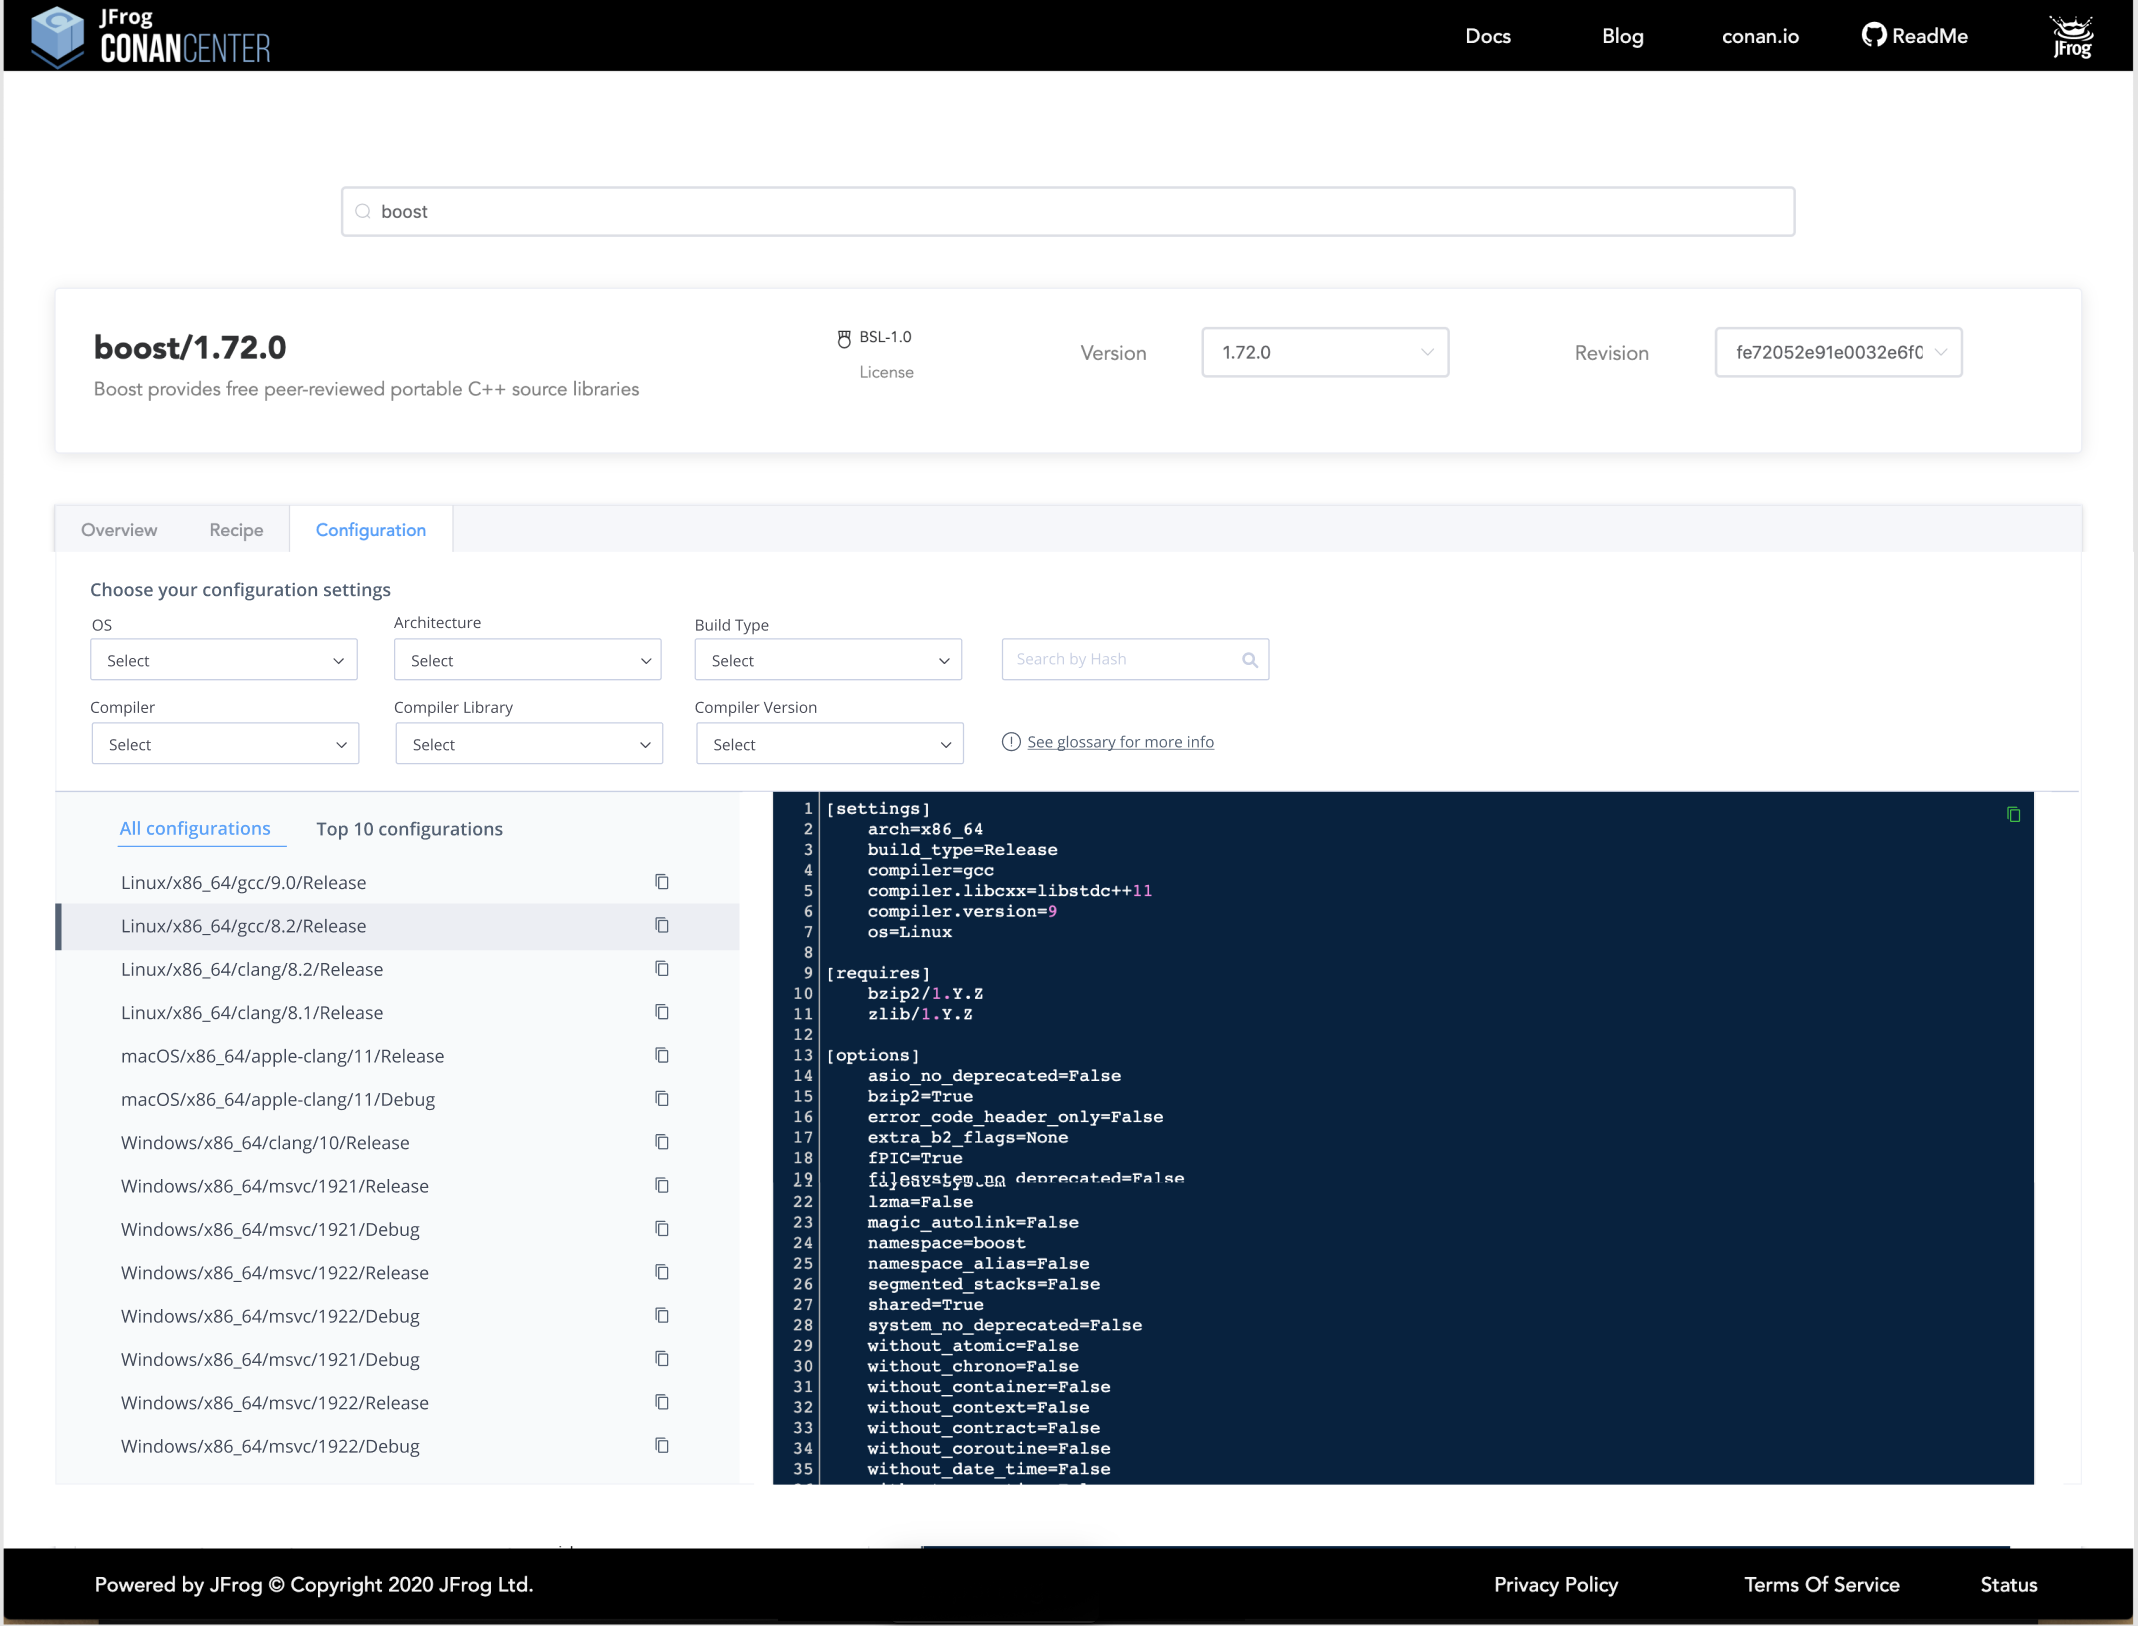
Task: Open the GitHub ReadMe link
Action: tap(1914, 36)
